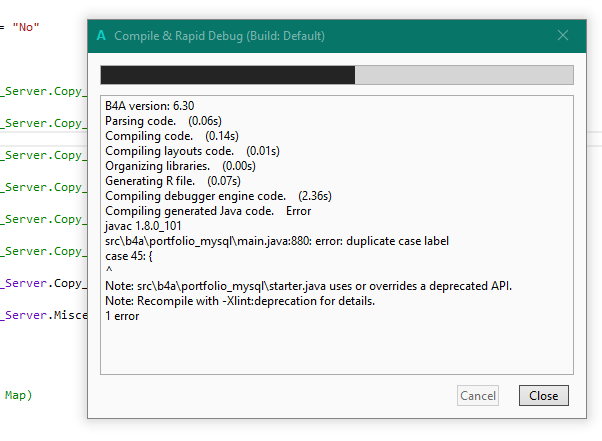This screenshot has height=441, width=602.
Task: Click the '1 error' summary line
Action: pyautogui.click(x=122, y=316)
